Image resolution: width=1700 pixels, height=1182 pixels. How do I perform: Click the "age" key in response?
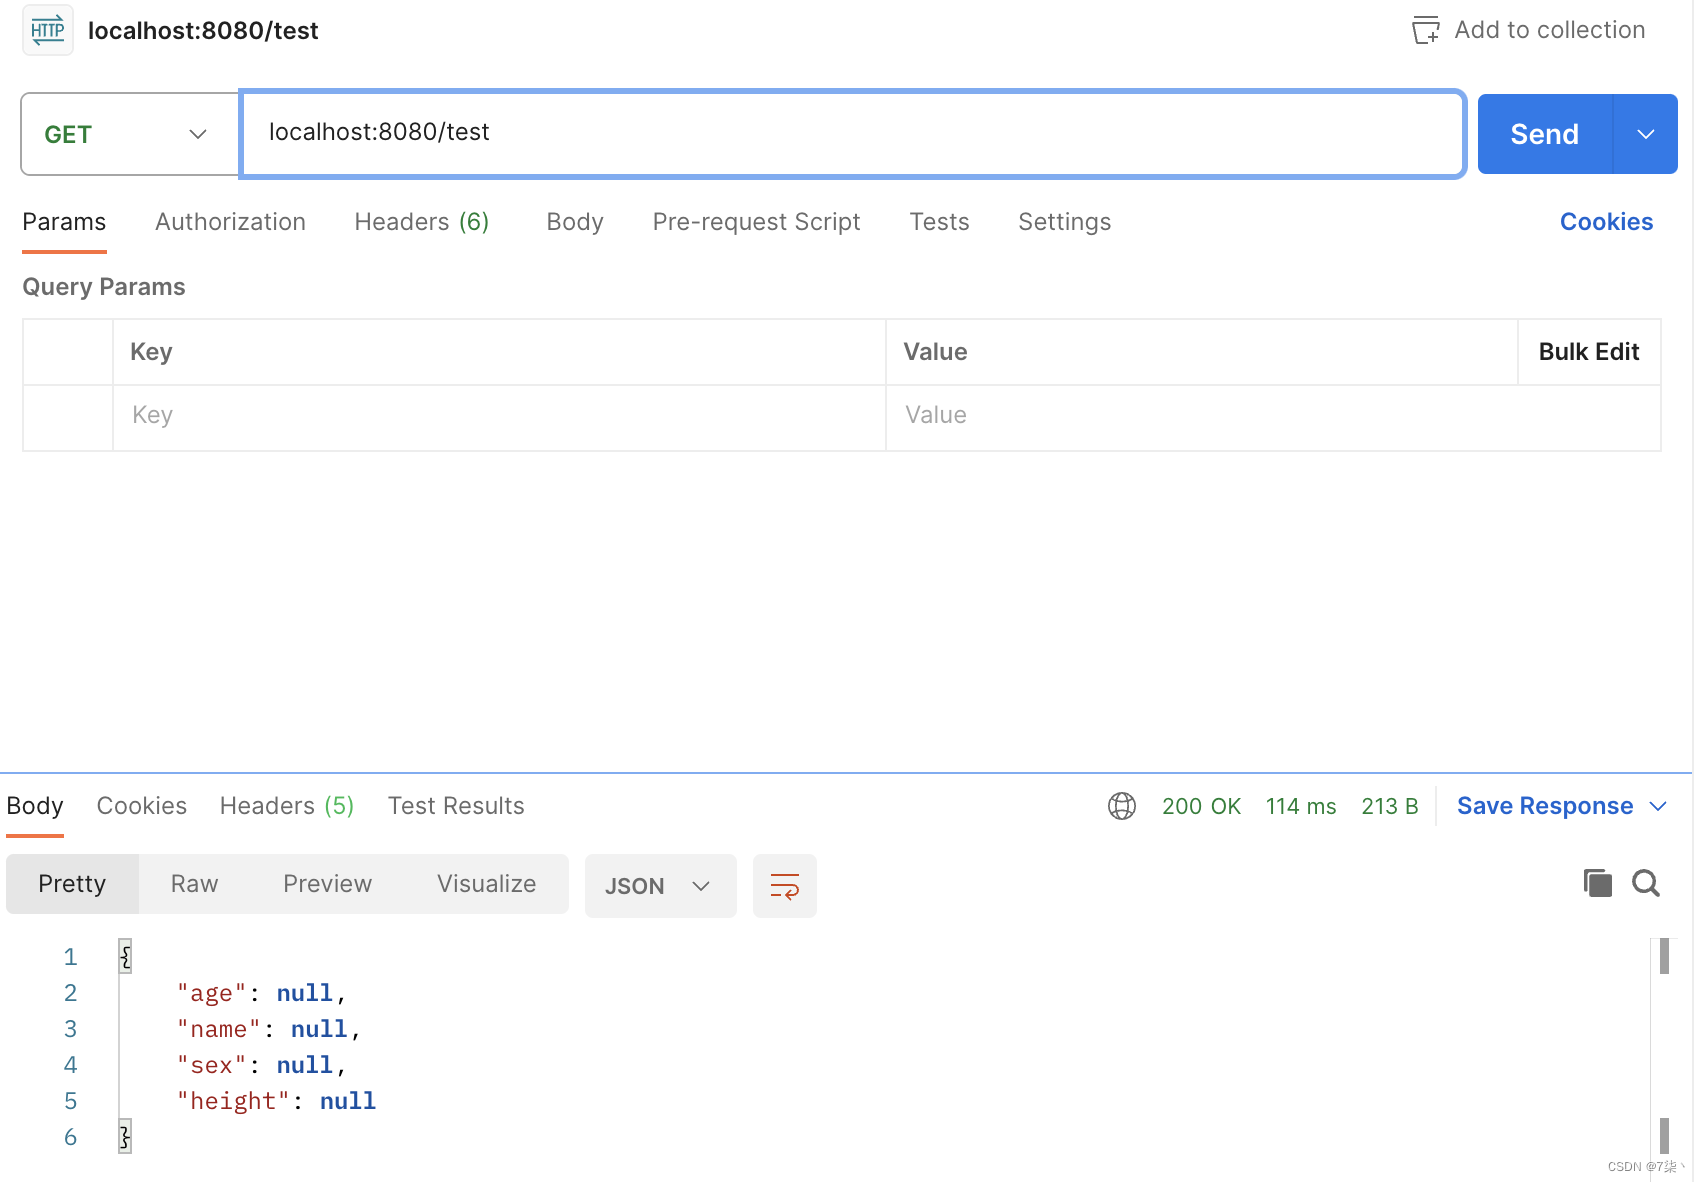click(x=211, y=993)
